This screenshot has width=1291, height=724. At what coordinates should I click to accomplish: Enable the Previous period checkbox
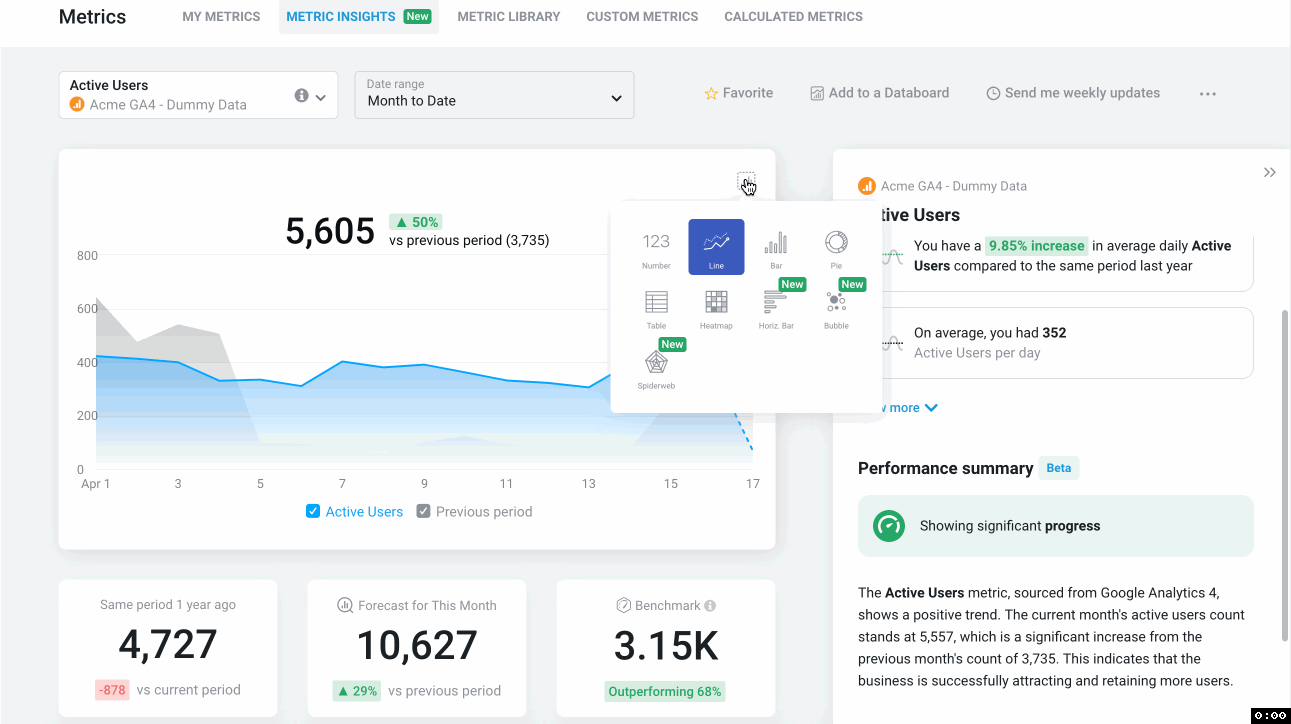tap(423, 511)
